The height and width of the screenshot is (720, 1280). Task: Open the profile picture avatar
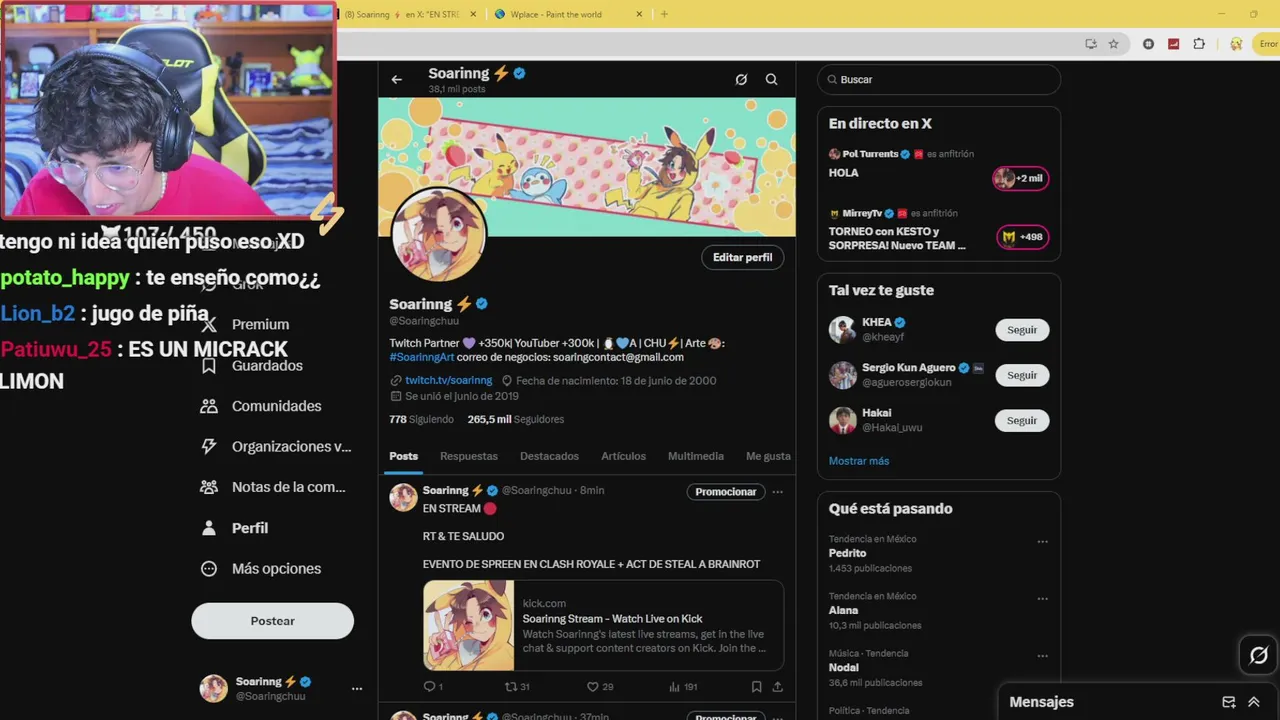click(x=438, y=236)
